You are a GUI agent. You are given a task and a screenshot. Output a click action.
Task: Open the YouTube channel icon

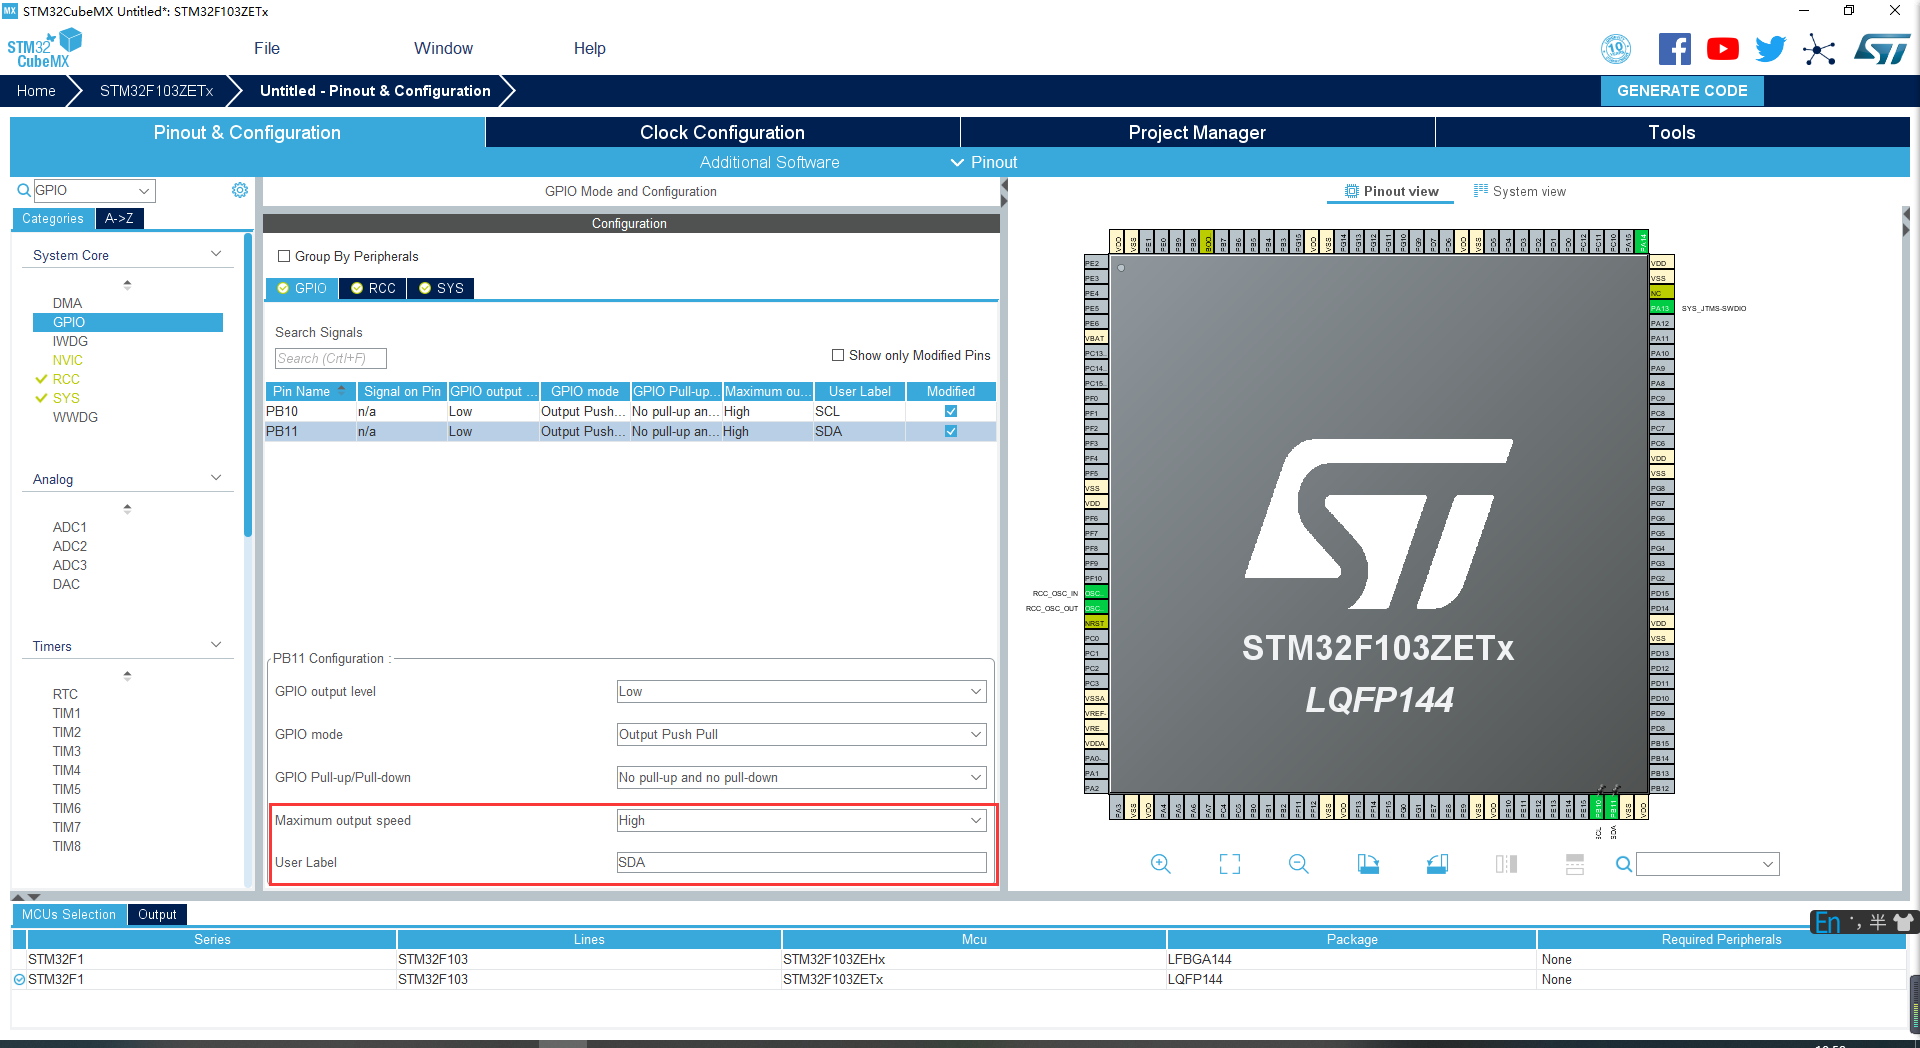pyautogui.click(x=1722, y=48)
